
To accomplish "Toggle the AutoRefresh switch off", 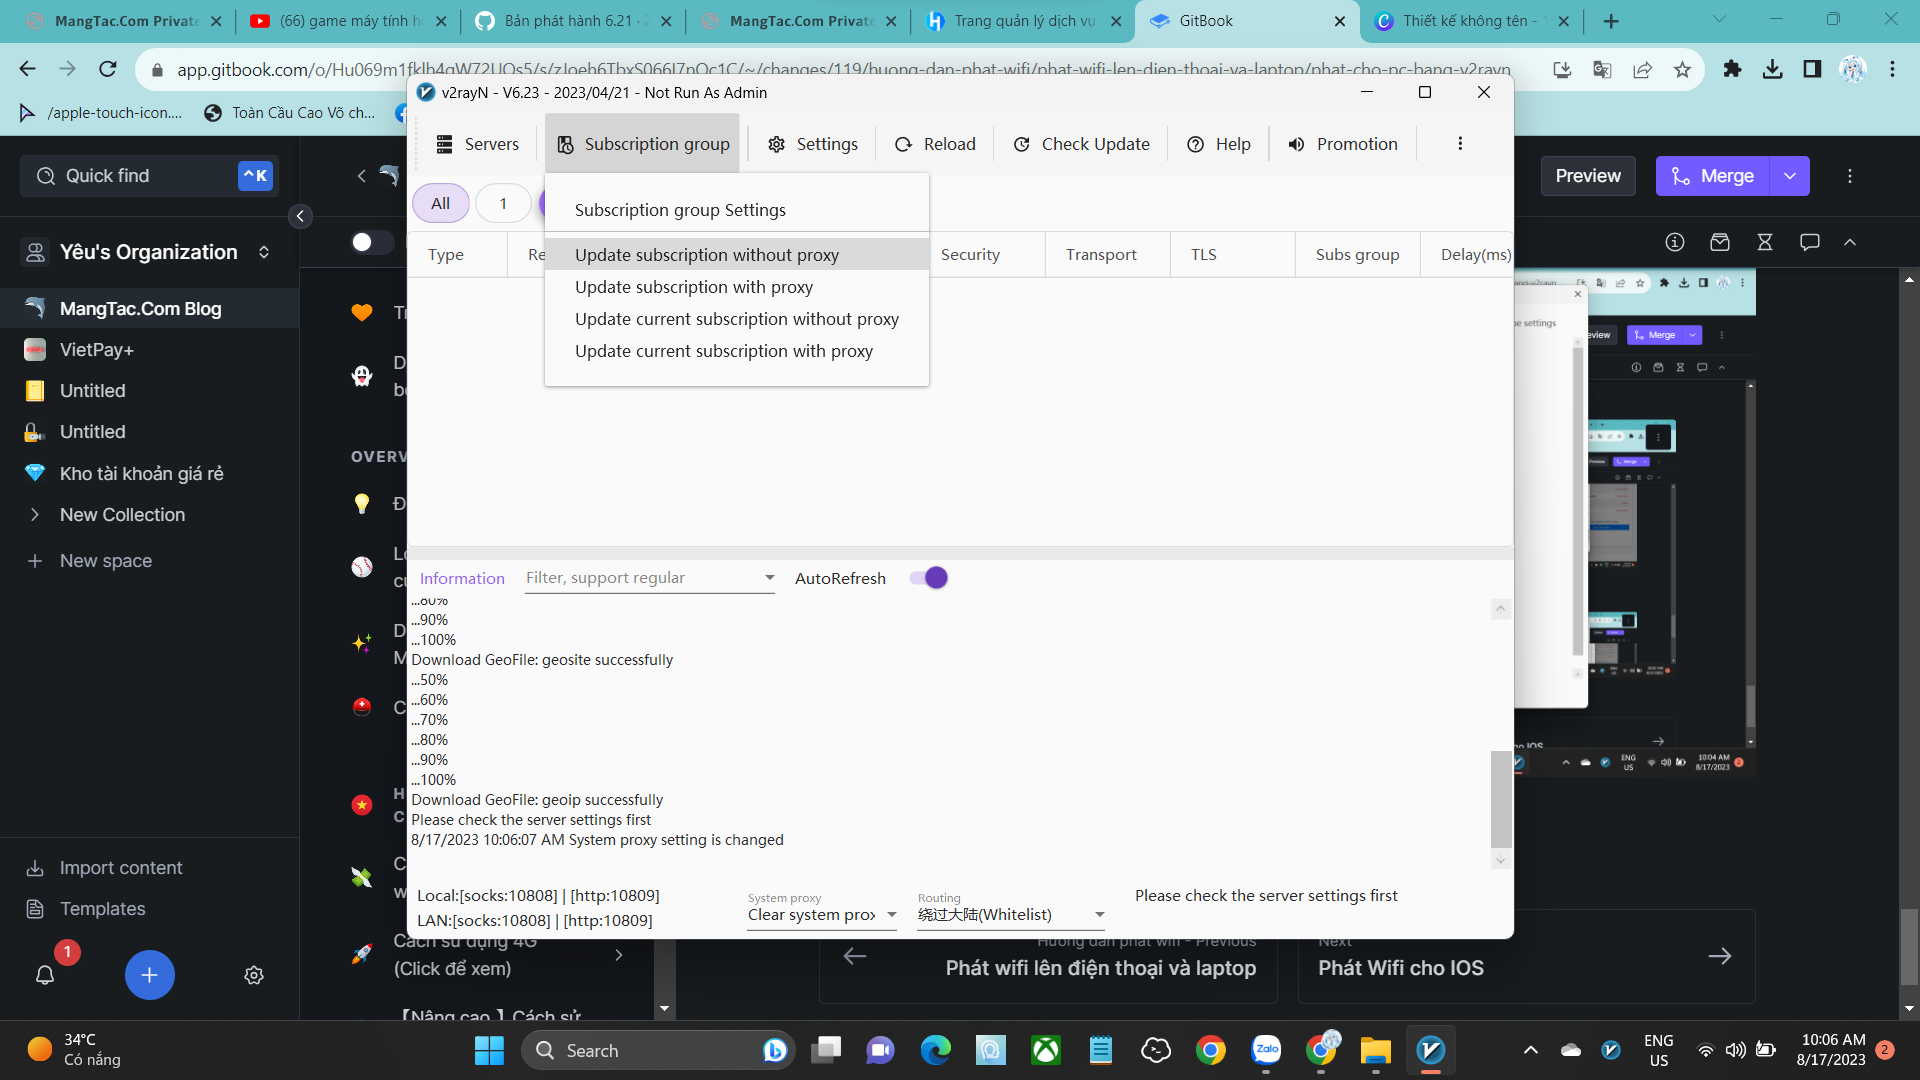I will [929, 578].
